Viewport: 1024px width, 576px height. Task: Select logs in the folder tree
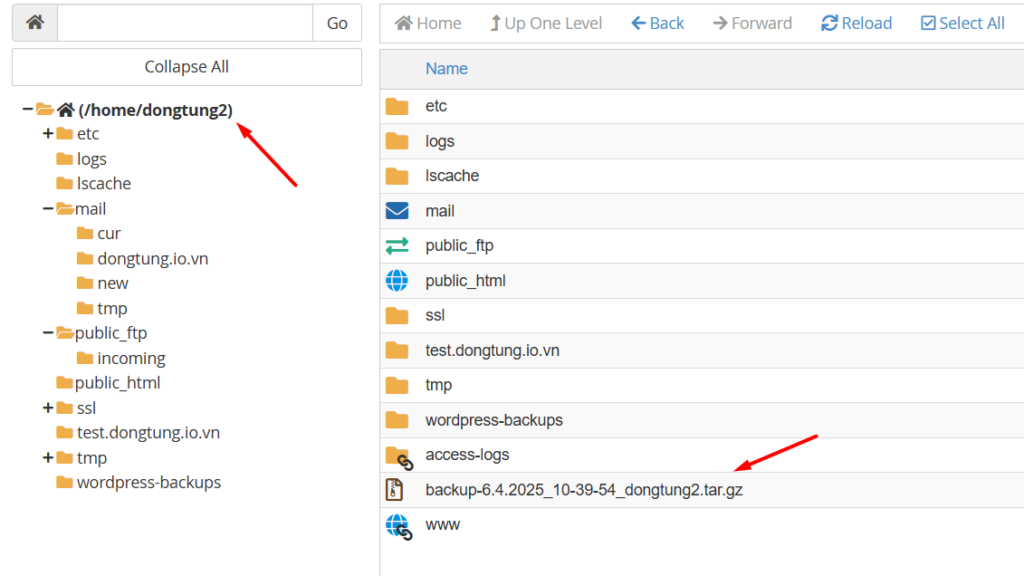(91, 159)
